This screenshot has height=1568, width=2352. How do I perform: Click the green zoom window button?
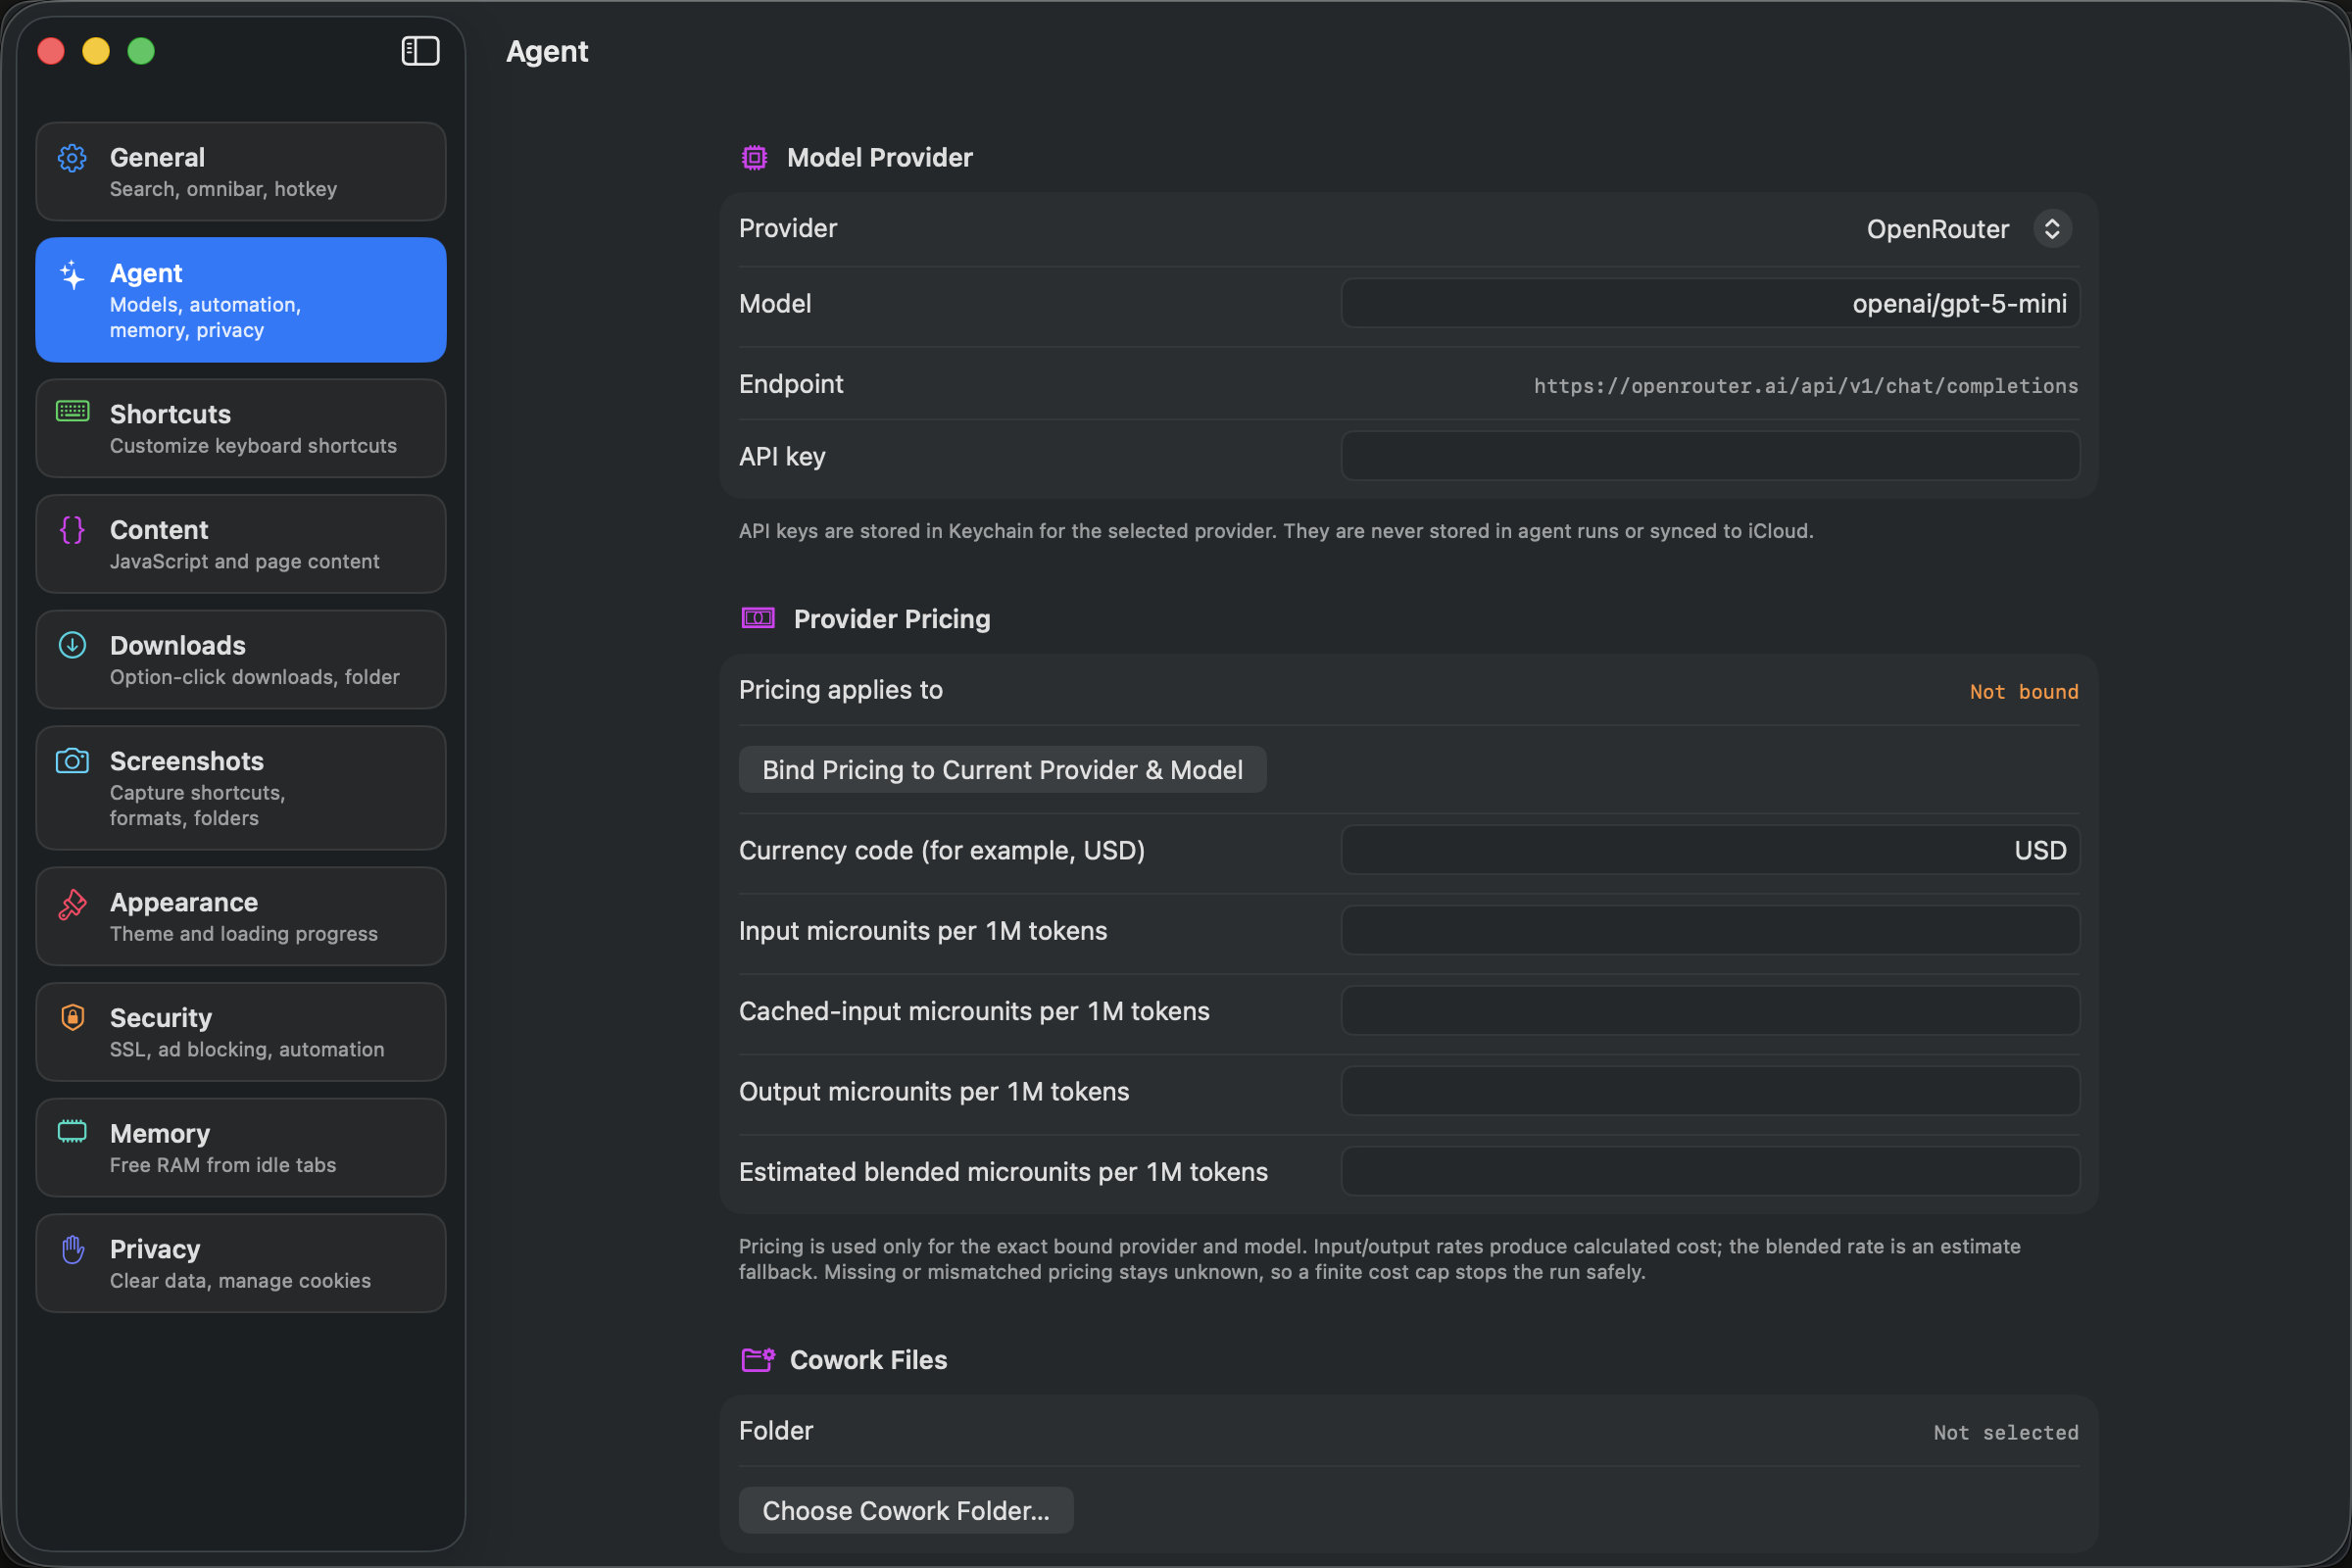pos(141,51)
